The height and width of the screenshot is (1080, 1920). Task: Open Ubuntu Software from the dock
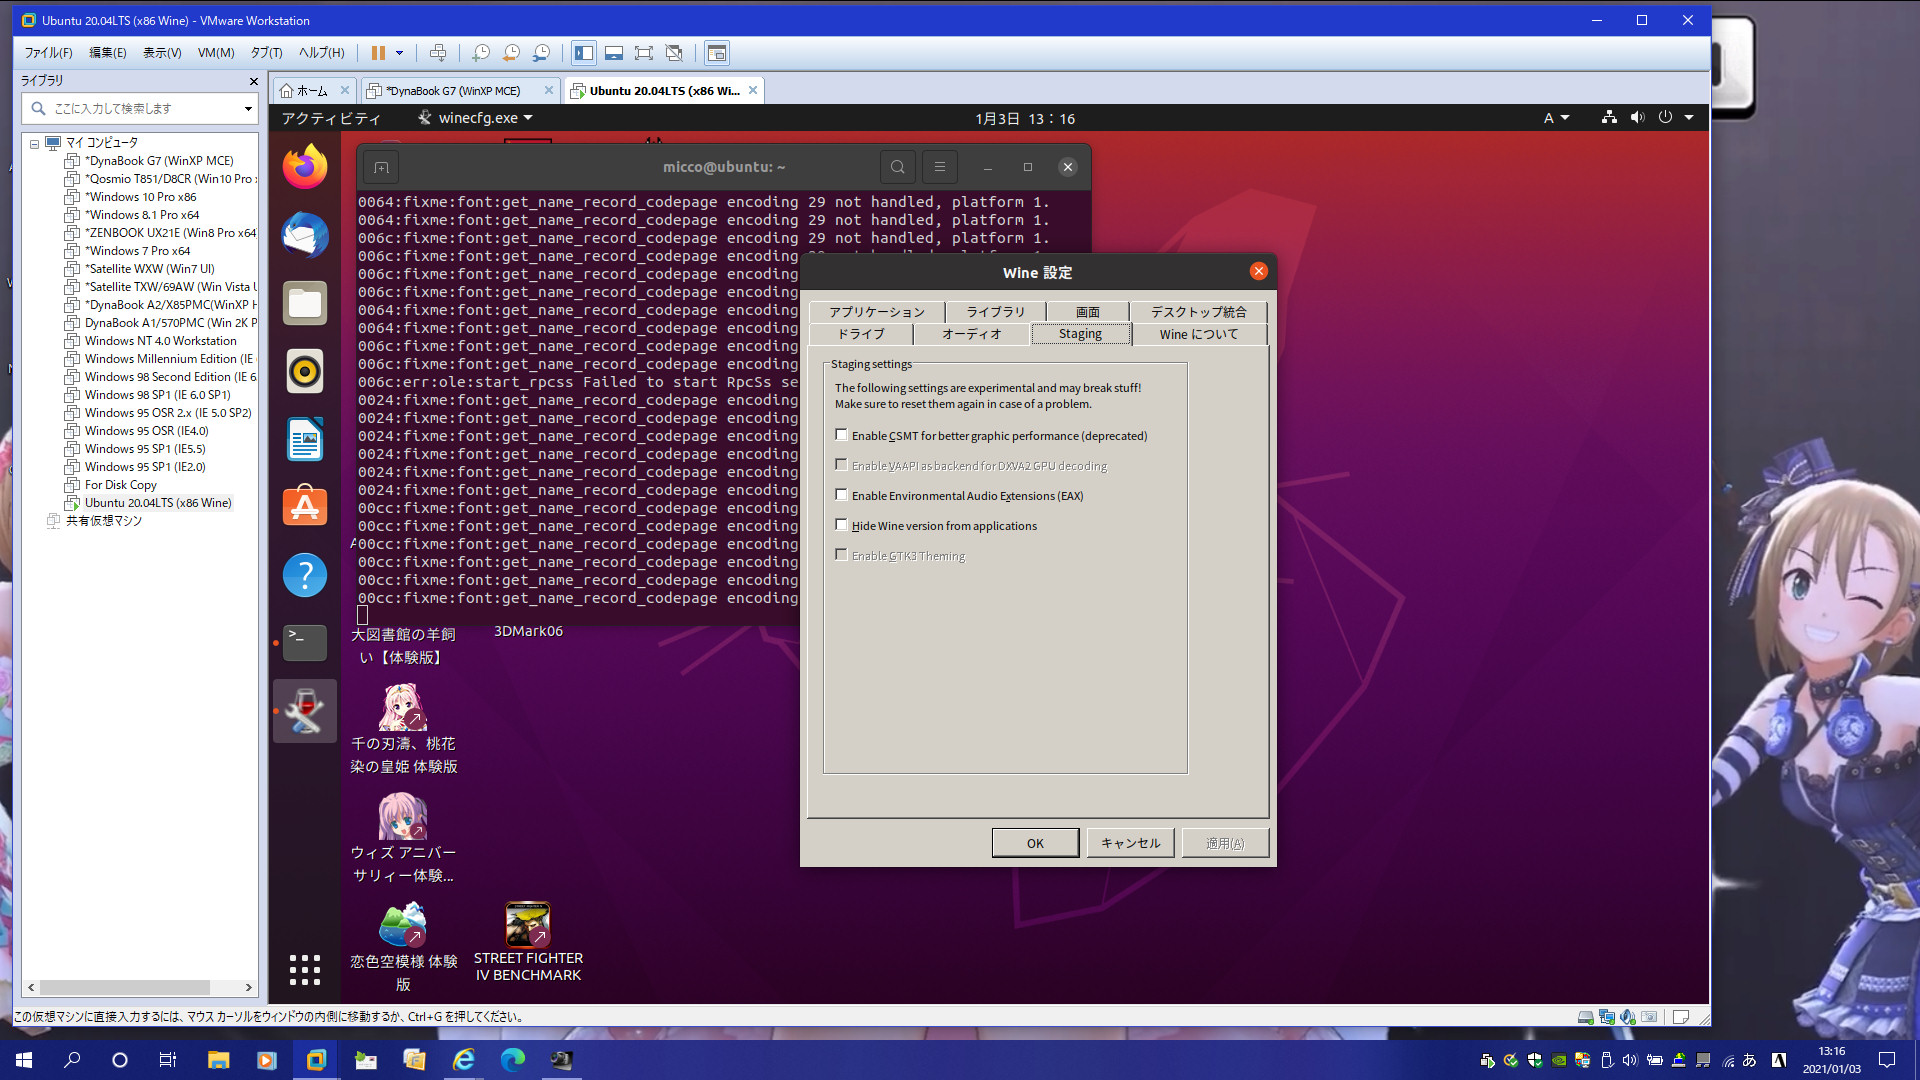pos(305,507)
